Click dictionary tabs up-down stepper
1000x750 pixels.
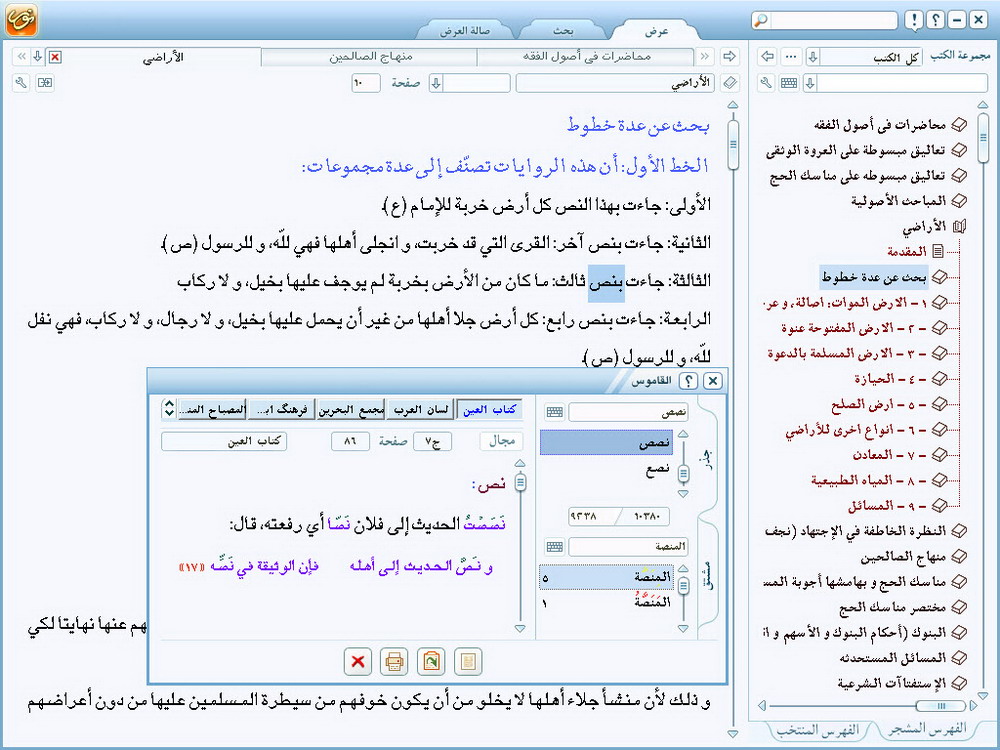tap(168, 408)
